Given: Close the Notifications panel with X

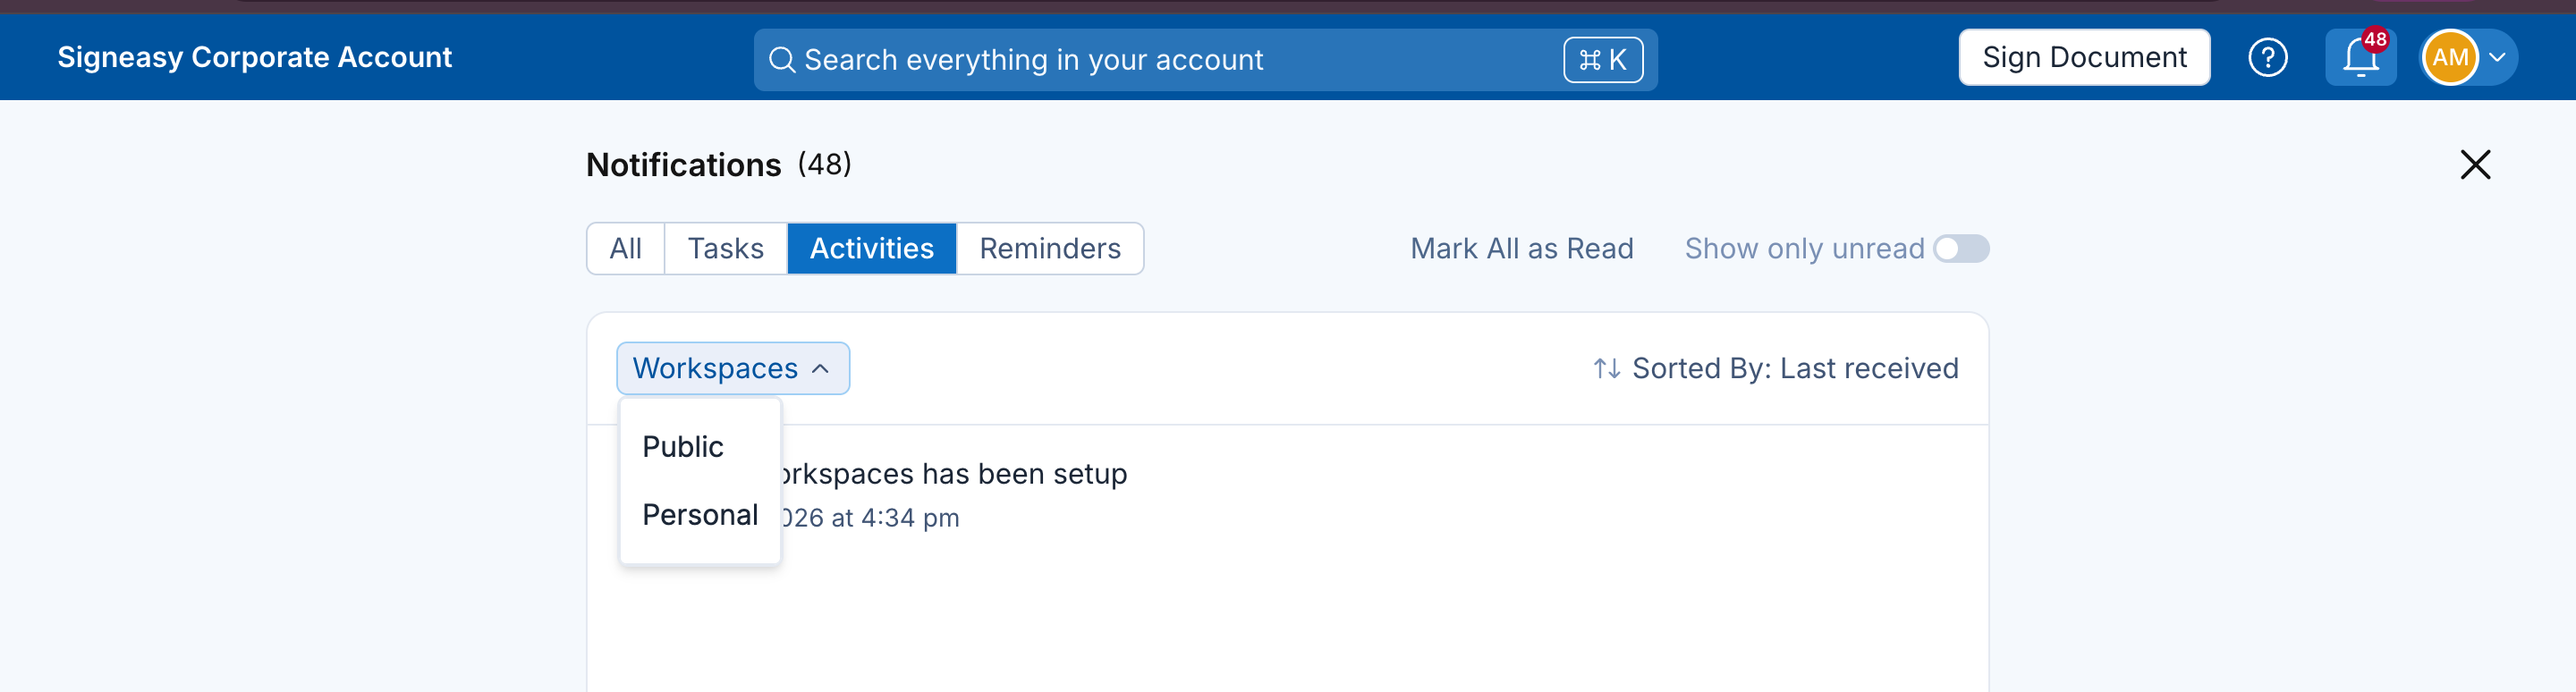Looking at the screenshot, I should pos(2474,165).
